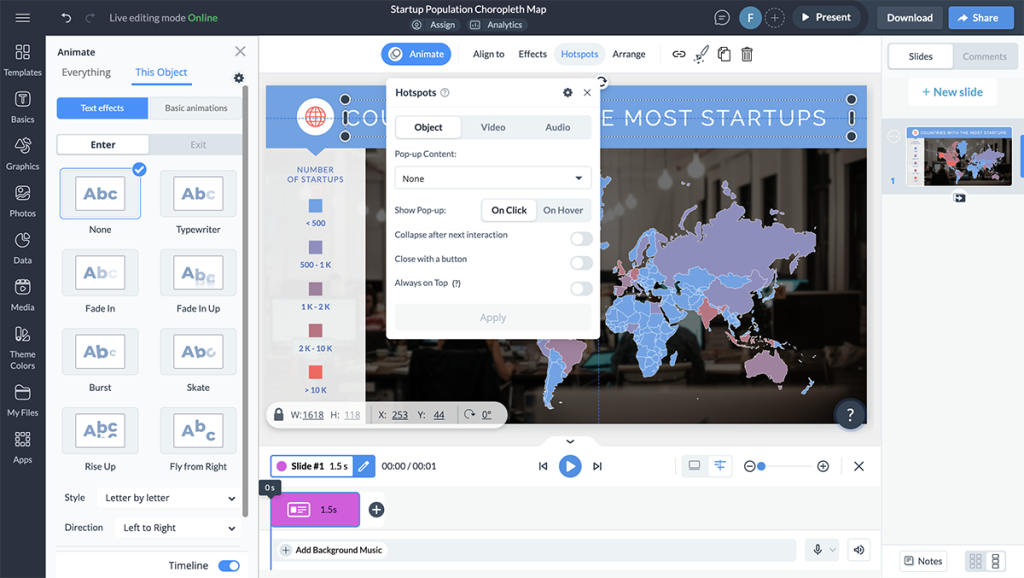
Task: Open the comments chat bubble icon
Action: point(722,18)
